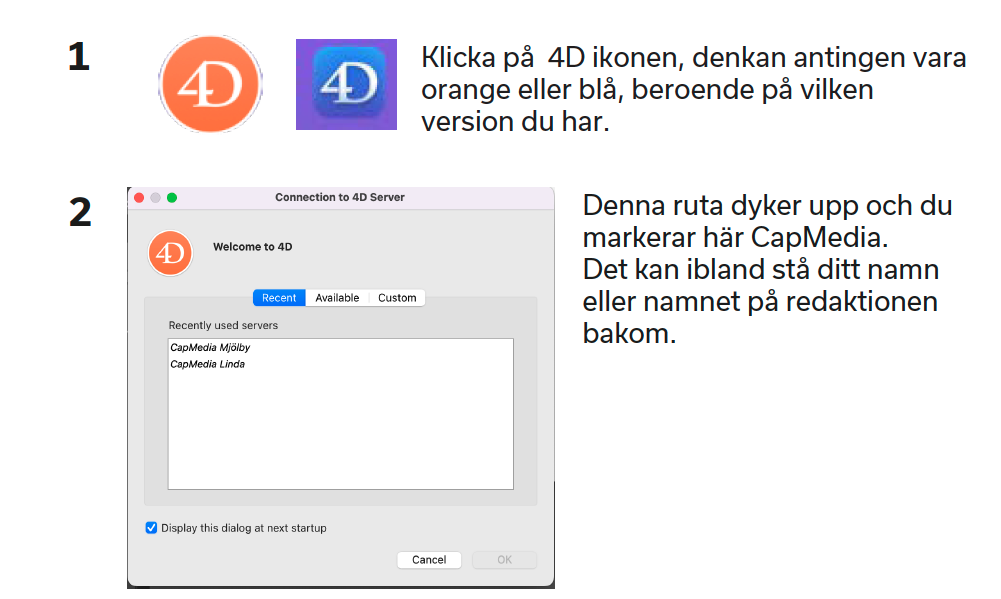Click empty space in the recent servers list

[x=340, y=430]
